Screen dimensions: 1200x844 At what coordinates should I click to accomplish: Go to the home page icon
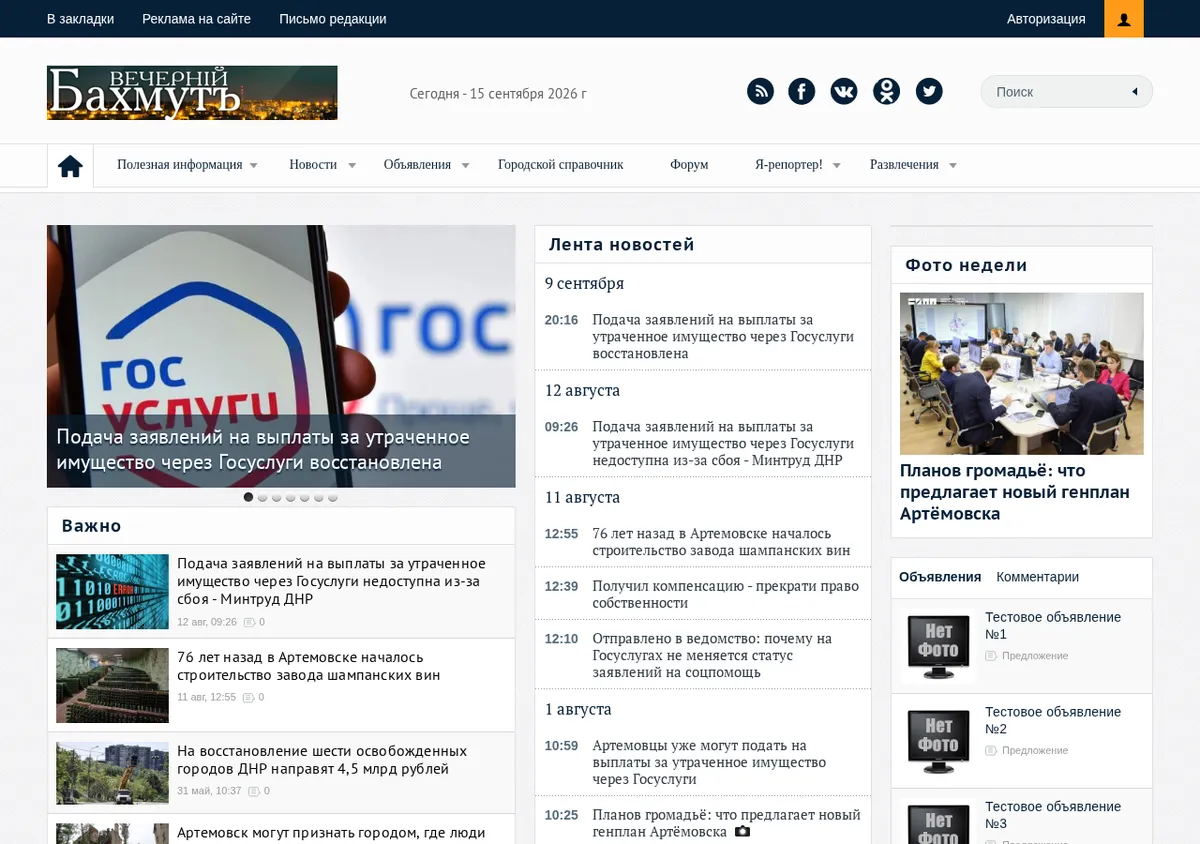[x=70, y=166]
